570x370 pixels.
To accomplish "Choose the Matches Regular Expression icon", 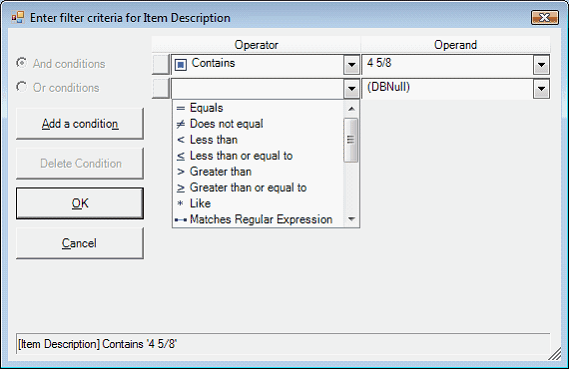I will (181, 220).
